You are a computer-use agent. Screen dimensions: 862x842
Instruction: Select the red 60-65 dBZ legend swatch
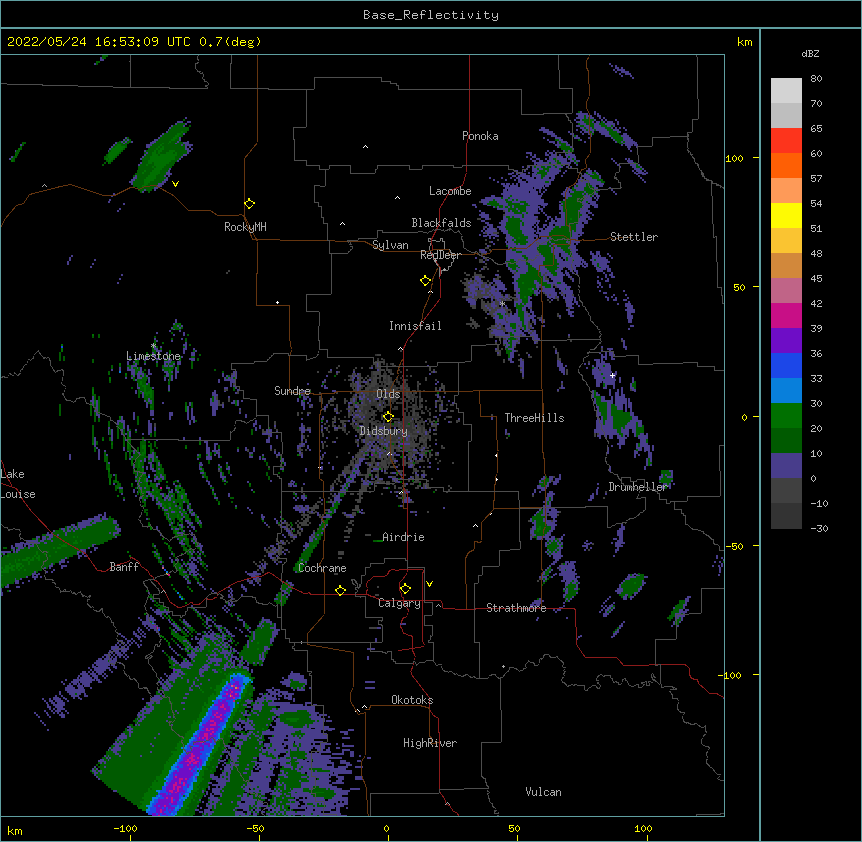786,141
